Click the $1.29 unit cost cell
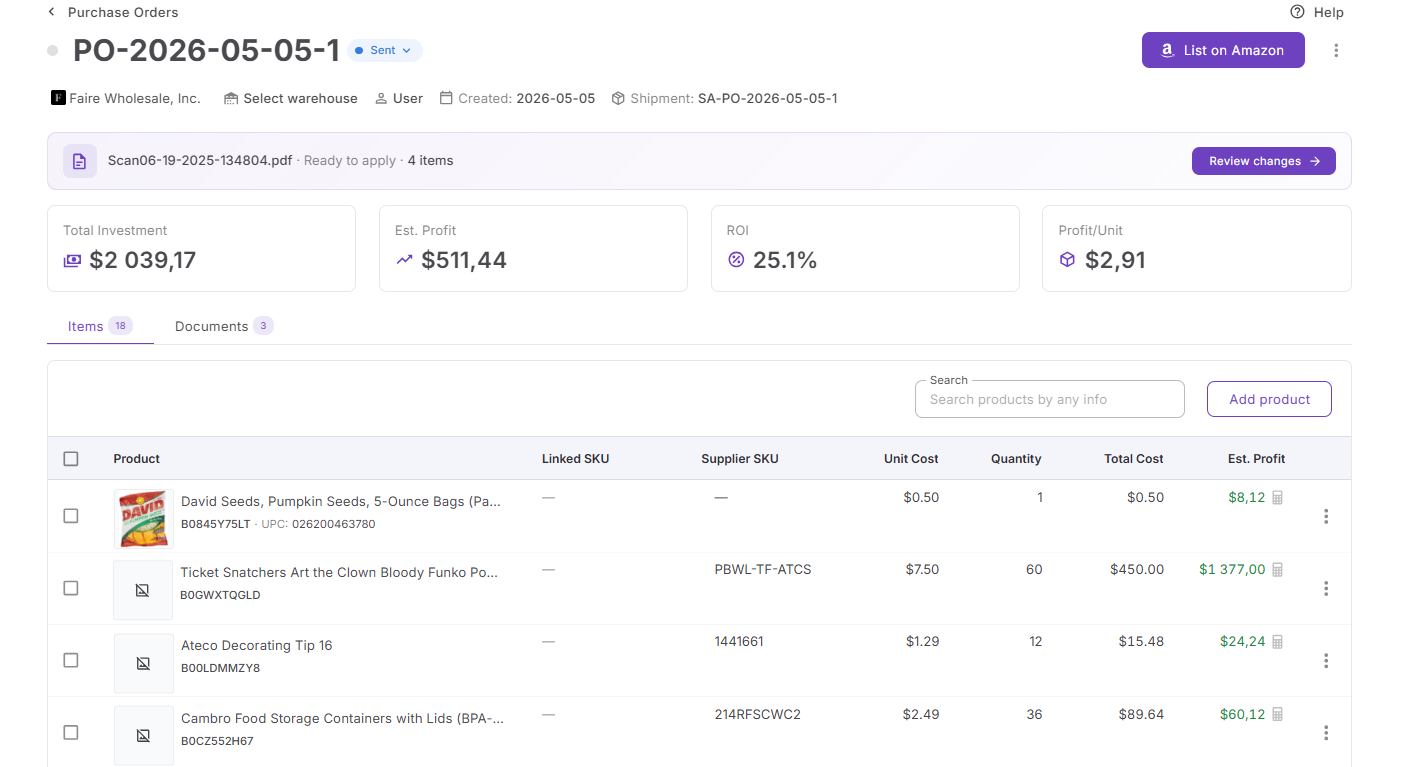 922,641
